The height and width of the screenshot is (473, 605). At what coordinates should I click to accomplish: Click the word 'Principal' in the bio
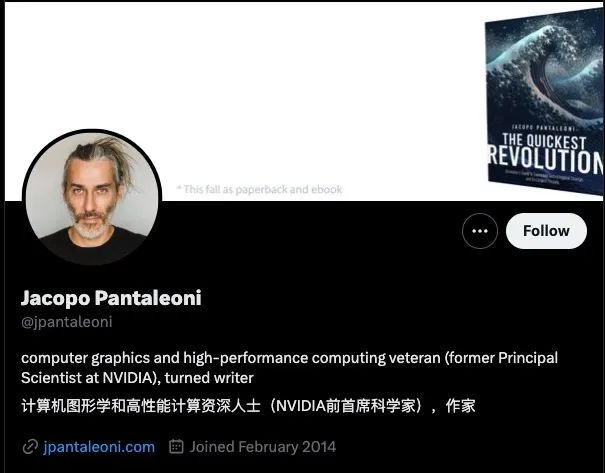tap(528, 358)
